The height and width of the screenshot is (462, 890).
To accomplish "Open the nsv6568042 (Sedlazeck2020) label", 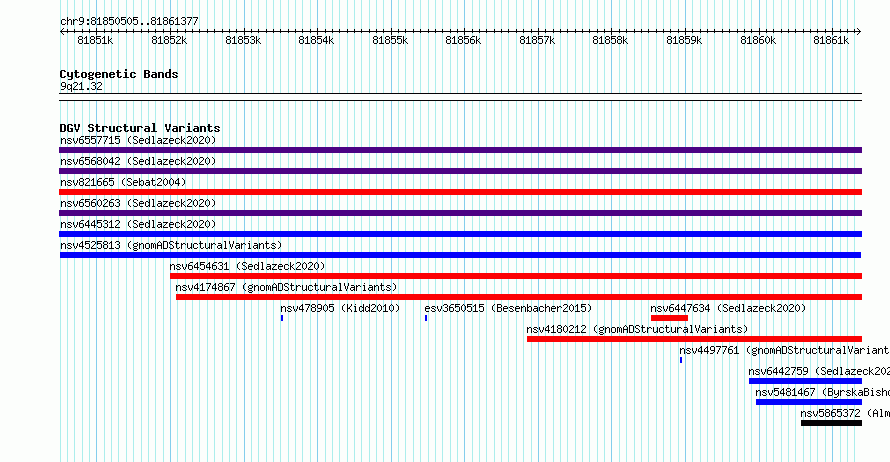I will tap(138, 161).
